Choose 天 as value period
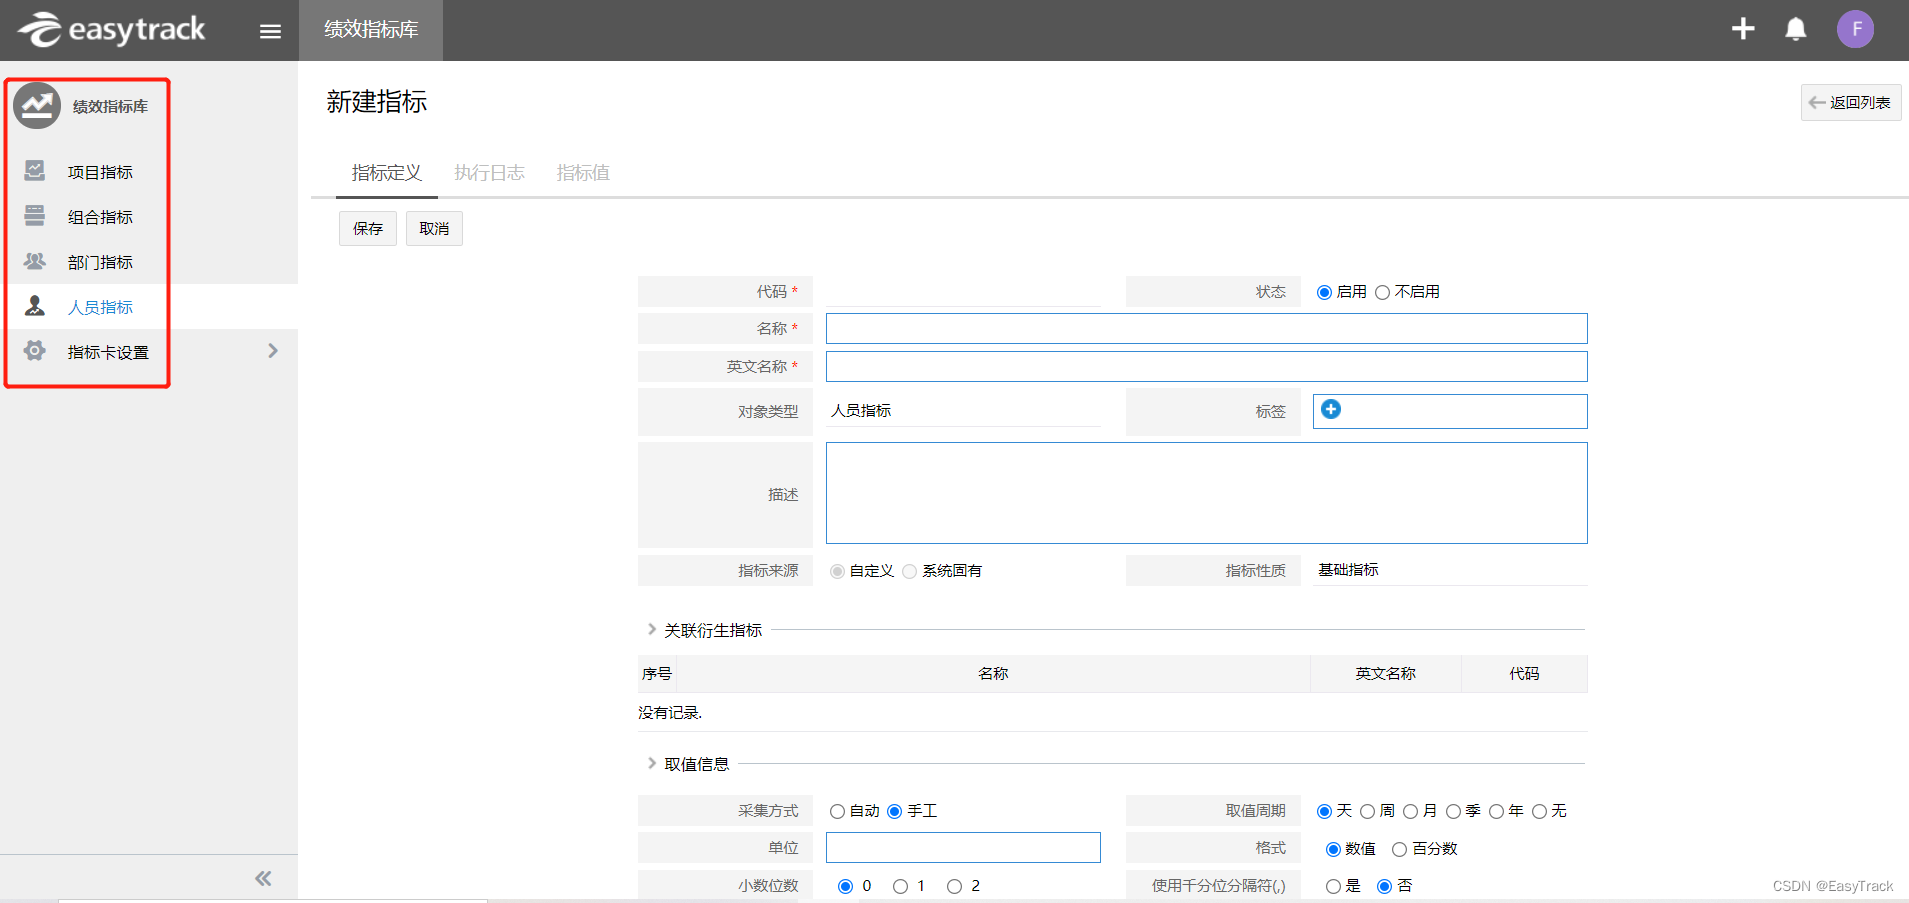 pos(1324,811)
